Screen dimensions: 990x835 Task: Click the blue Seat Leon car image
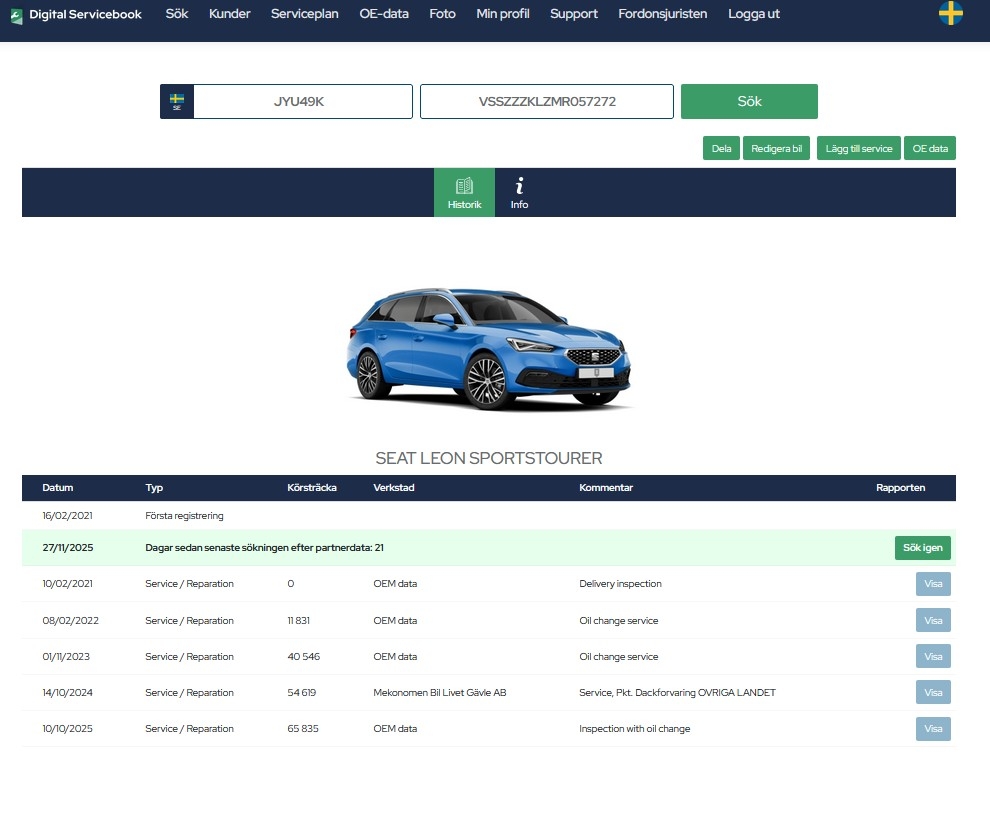[x=489, y=347]
